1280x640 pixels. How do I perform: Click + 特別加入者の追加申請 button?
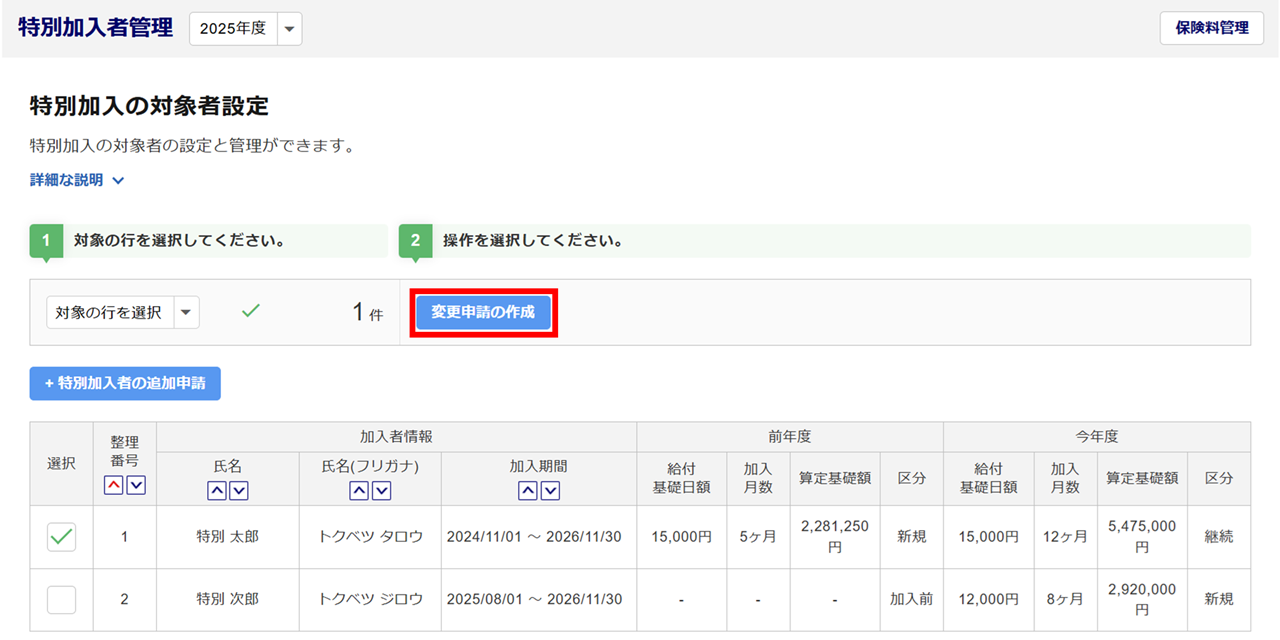point(125,383)
